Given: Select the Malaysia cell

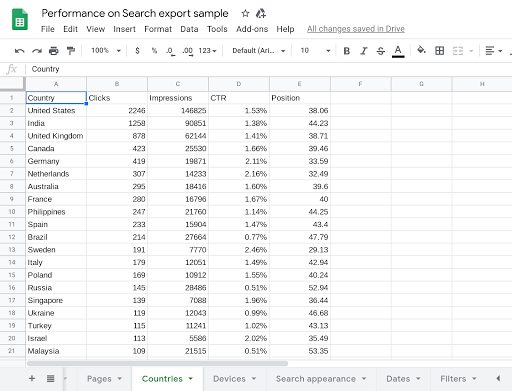Looking at the screenshot, I should tap(56, 351).
